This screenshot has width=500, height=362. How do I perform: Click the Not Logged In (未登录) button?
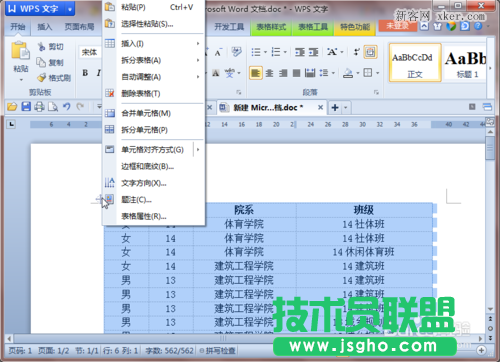point(397,26)
